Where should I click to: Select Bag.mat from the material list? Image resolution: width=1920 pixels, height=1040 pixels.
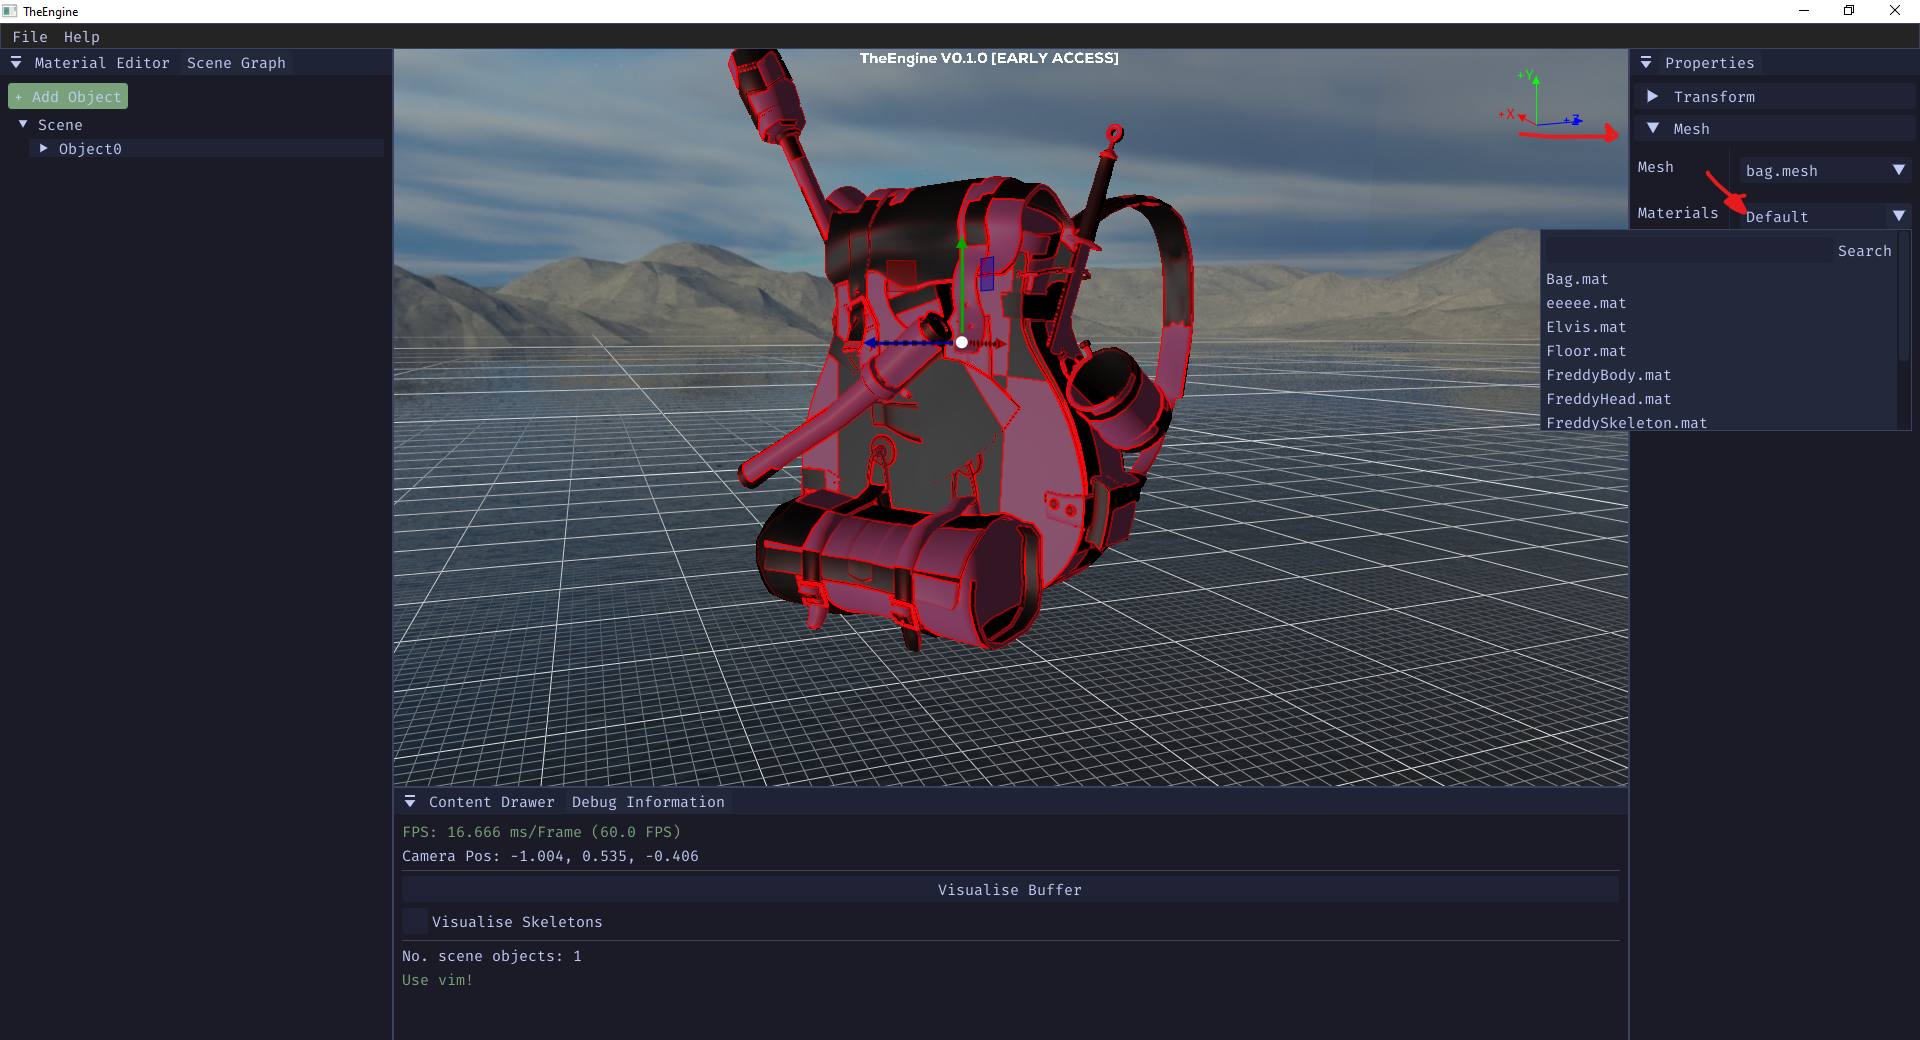(1577, 279)
